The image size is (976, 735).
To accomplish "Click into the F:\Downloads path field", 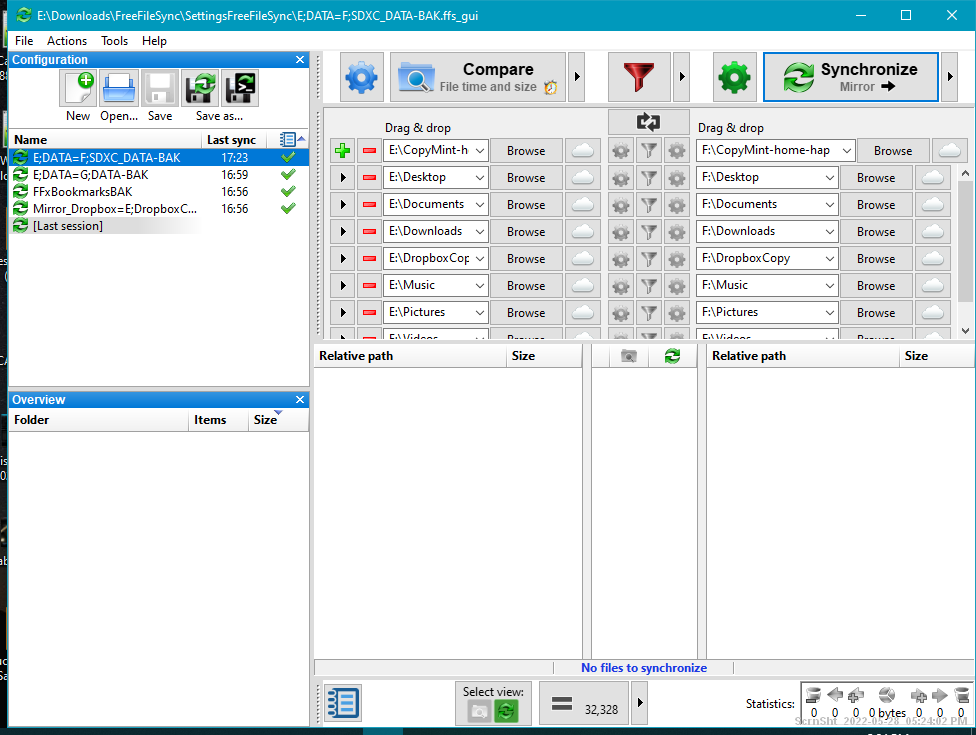I will point(759,232).
